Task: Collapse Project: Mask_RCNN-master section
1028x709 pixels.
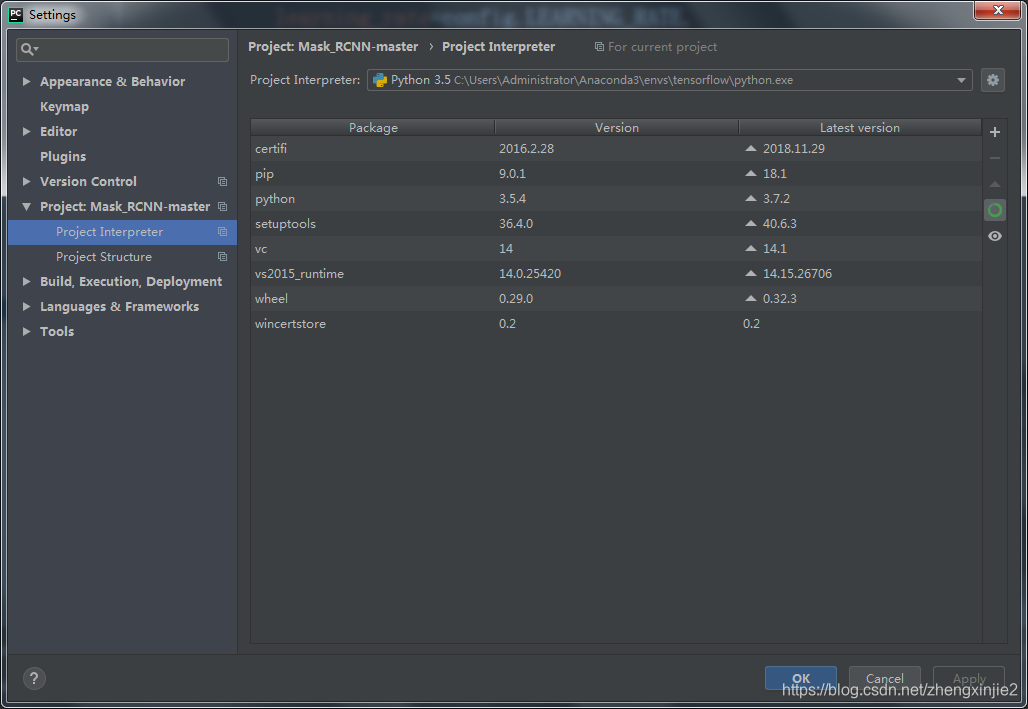Action: point(26,207)
